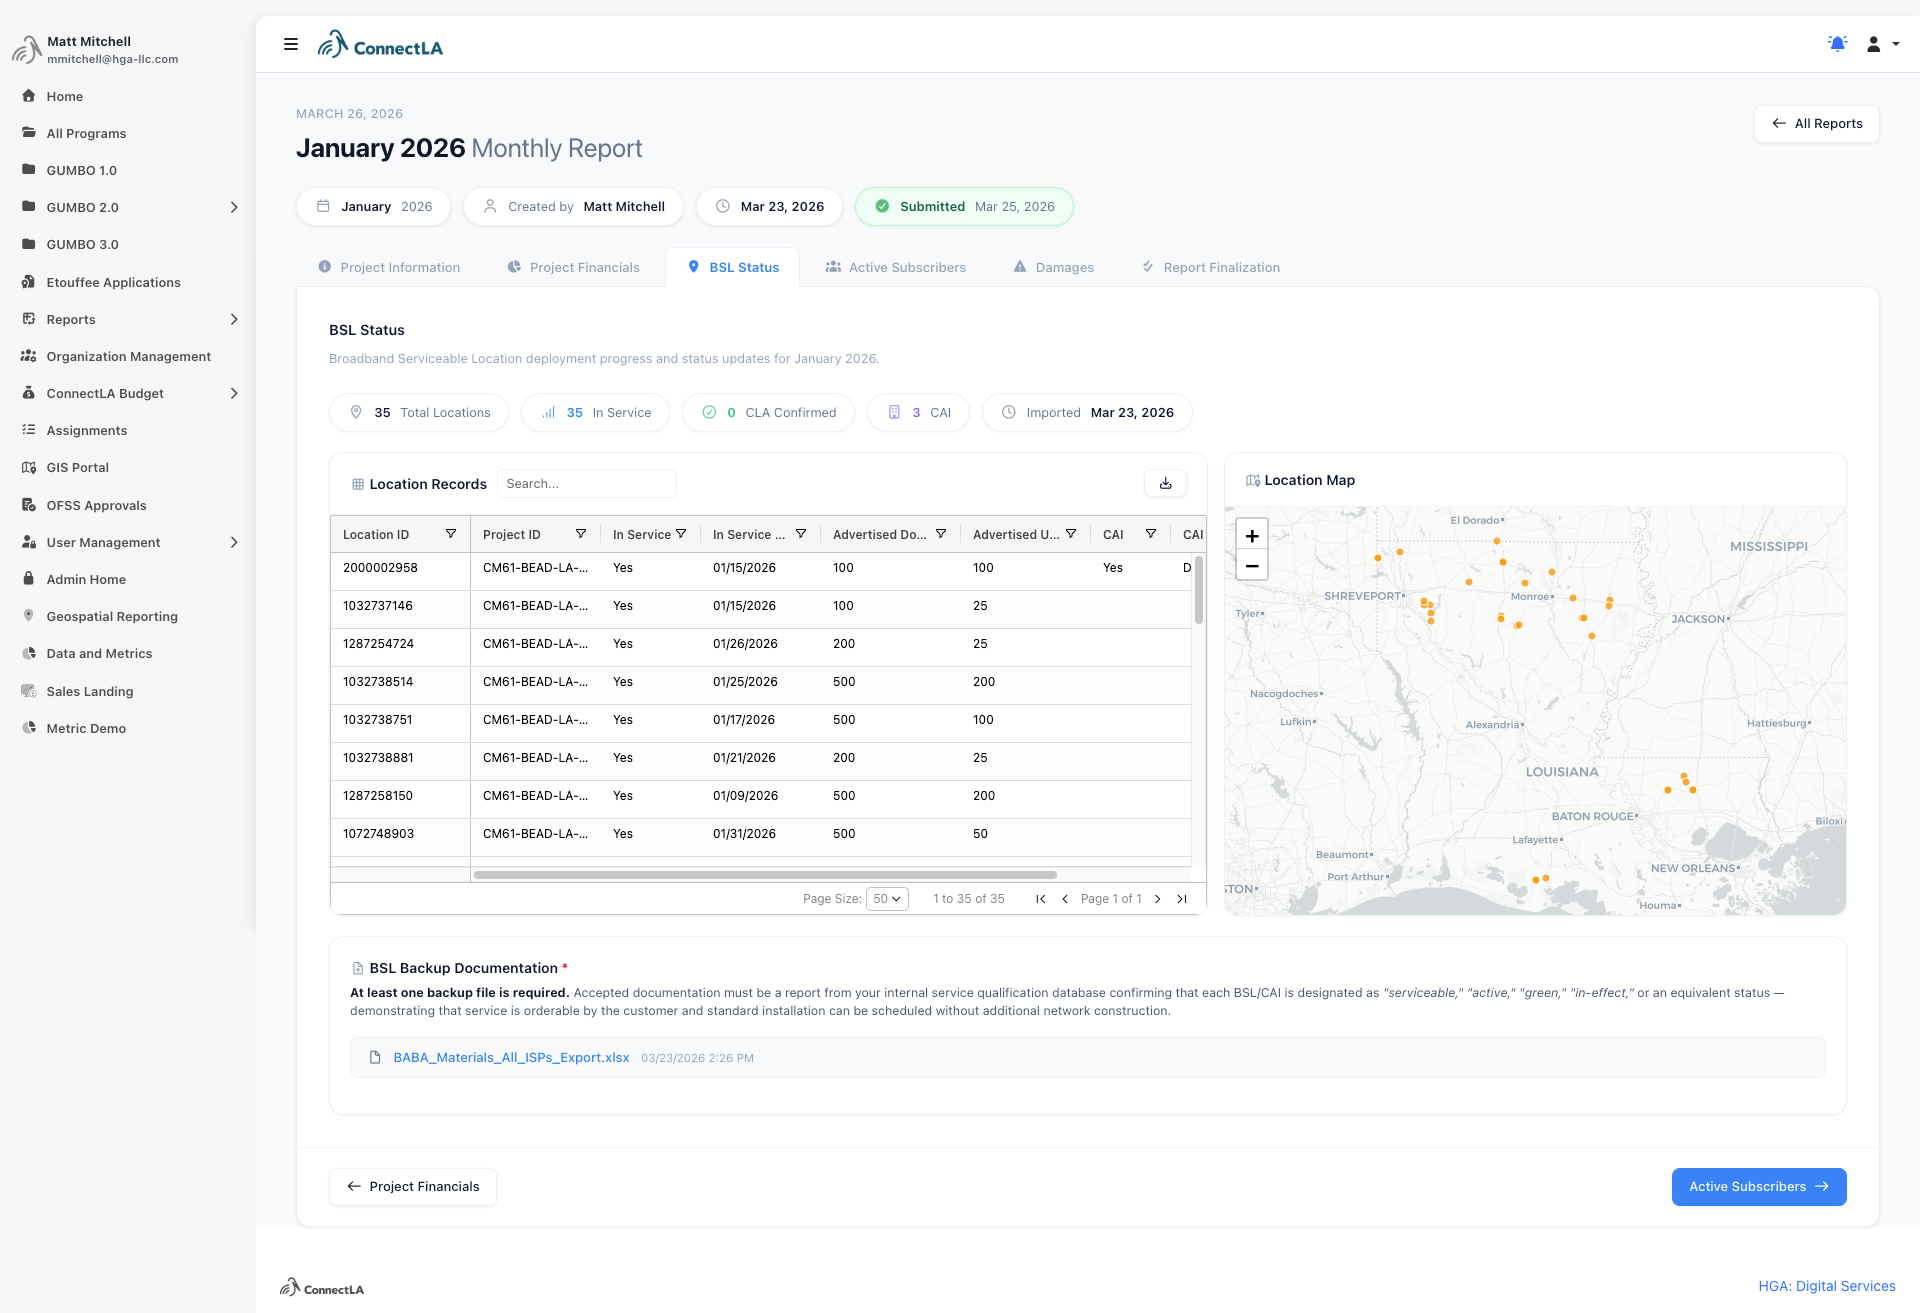Viewport: 1920px width, 1313px height.
Task: Click the 35 Total Locations chip
Action: [419, 412]
